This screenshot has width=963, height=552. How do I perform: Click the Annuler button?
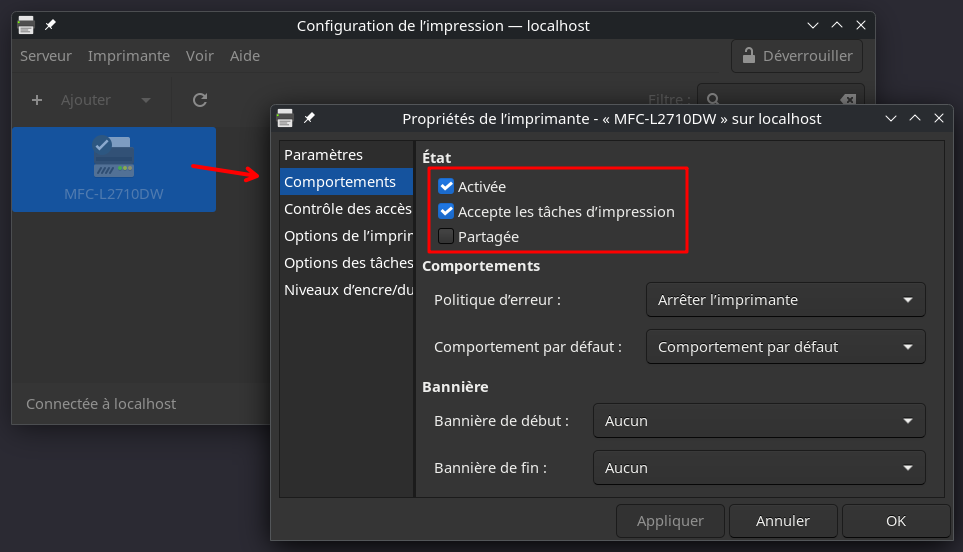point(783,521)
